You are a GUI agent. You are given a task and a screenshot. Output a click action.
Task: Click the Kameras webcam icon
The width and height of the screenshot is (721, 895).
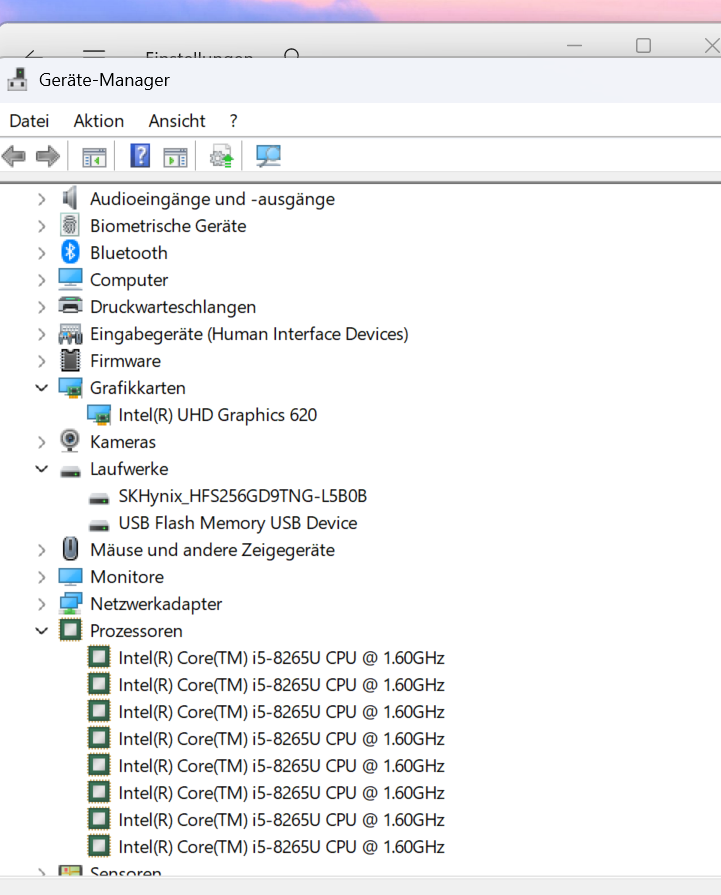[x=70, y=441]
